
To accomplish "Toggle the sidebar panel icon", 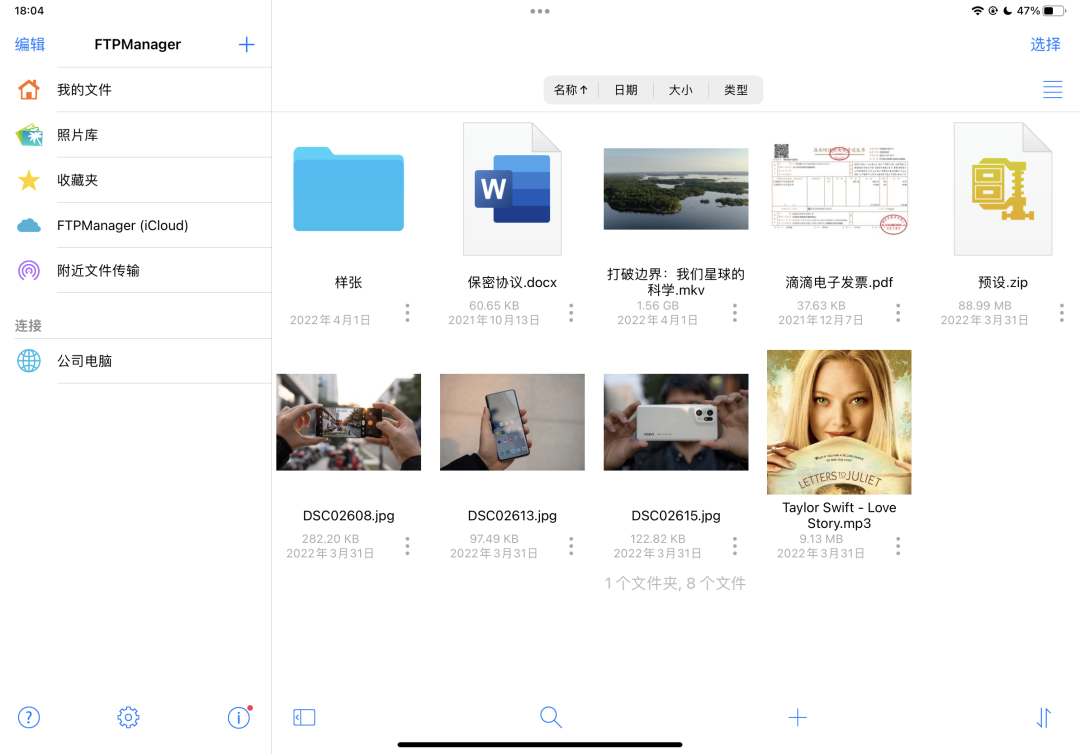I will [304, 717].
